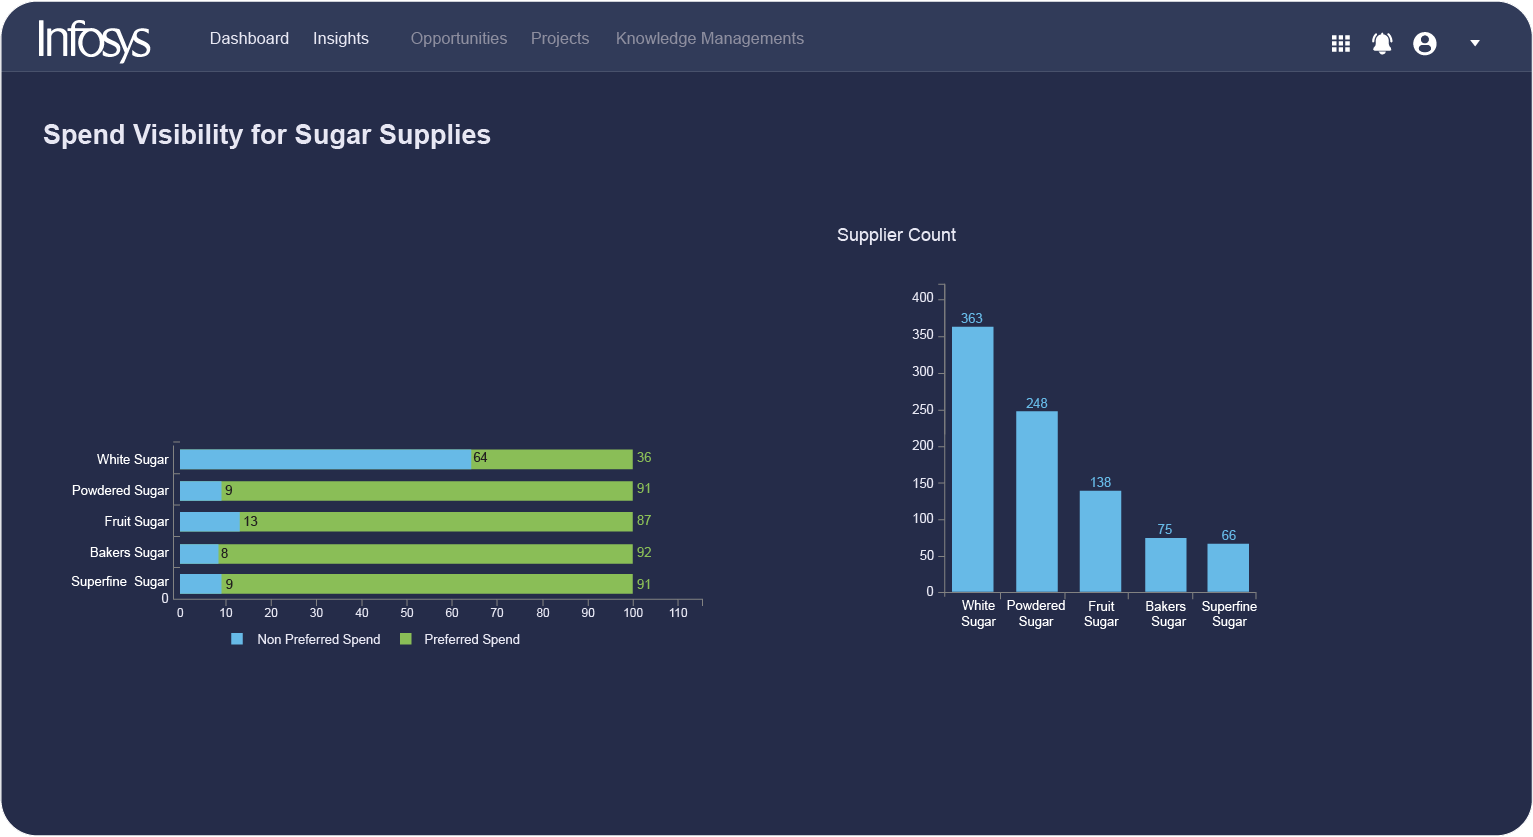Select White Sugar blue non-preferred spend bar

coord(325,459)
